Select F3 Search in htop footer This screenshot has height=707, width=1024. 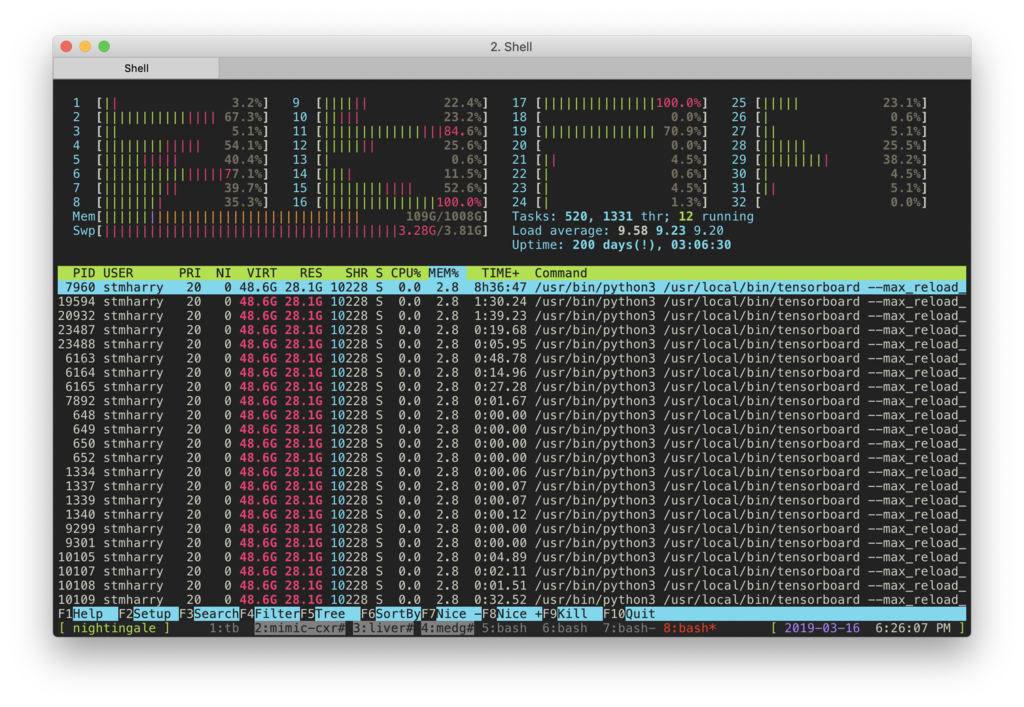point(209,614)
